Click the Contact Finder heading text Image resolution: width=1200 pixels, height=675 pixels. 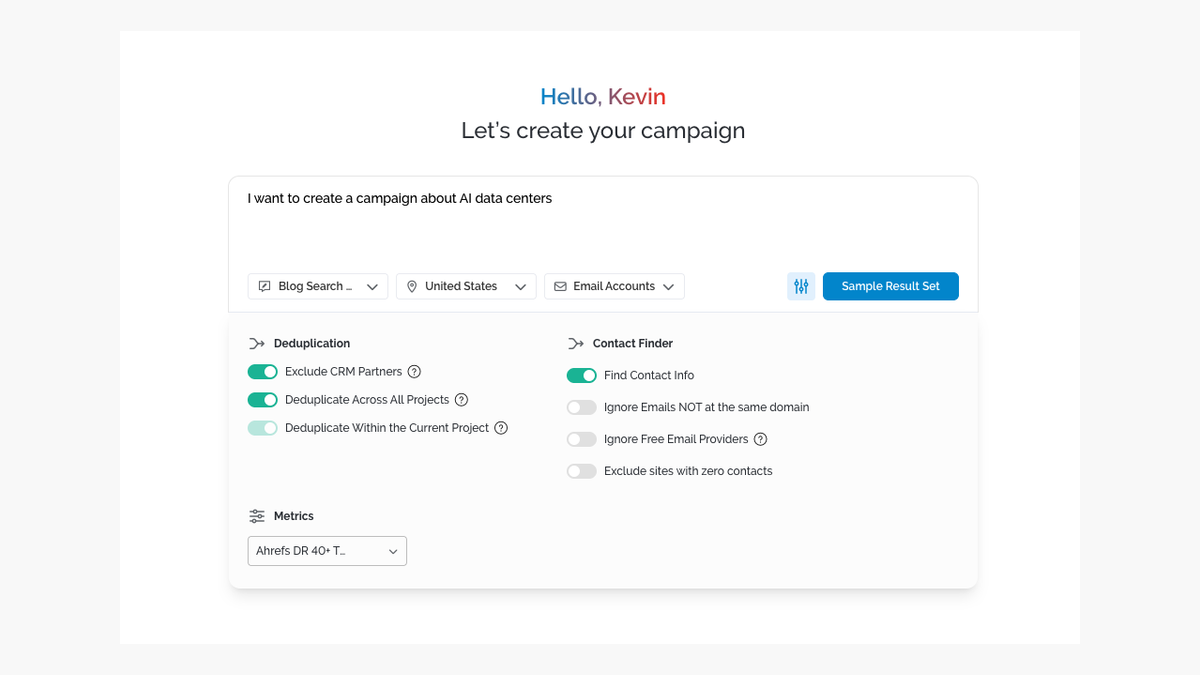[x=633, y=344]
